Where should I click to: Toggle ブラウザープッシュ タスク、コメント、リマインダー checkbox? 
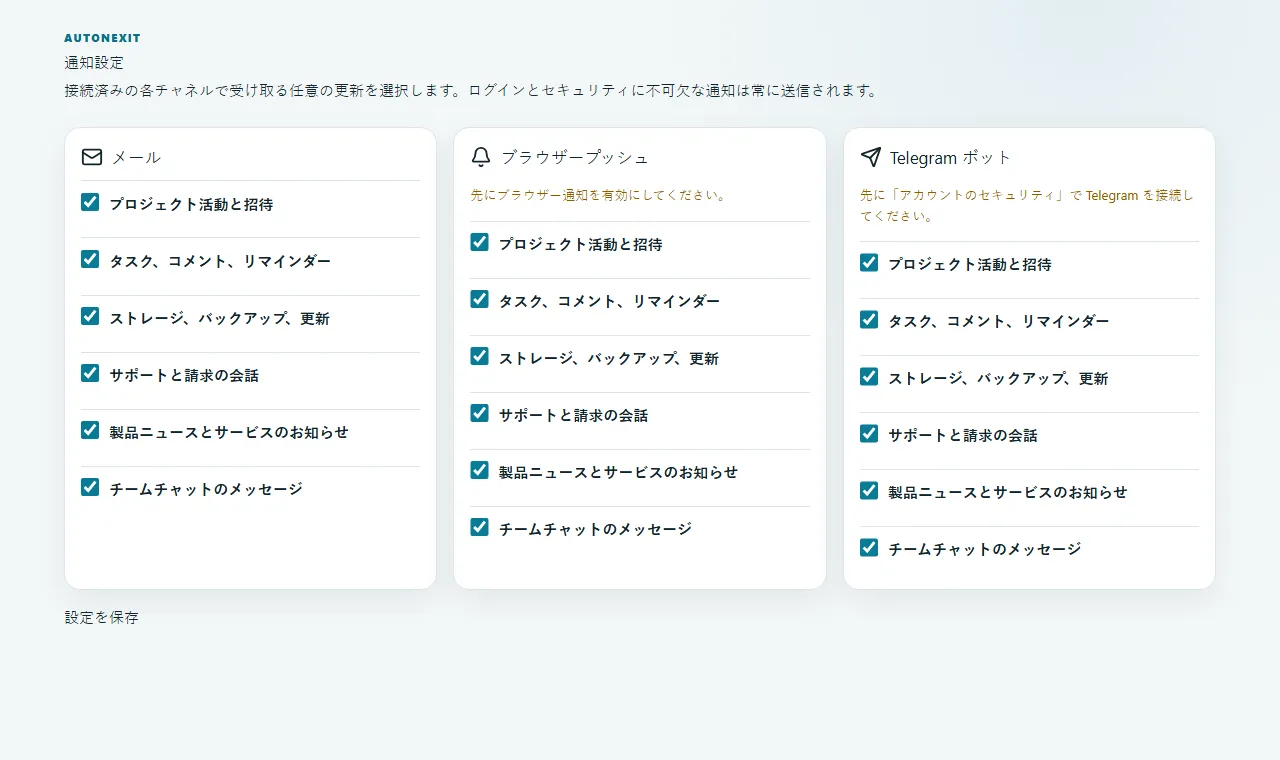tap(480, 299)
